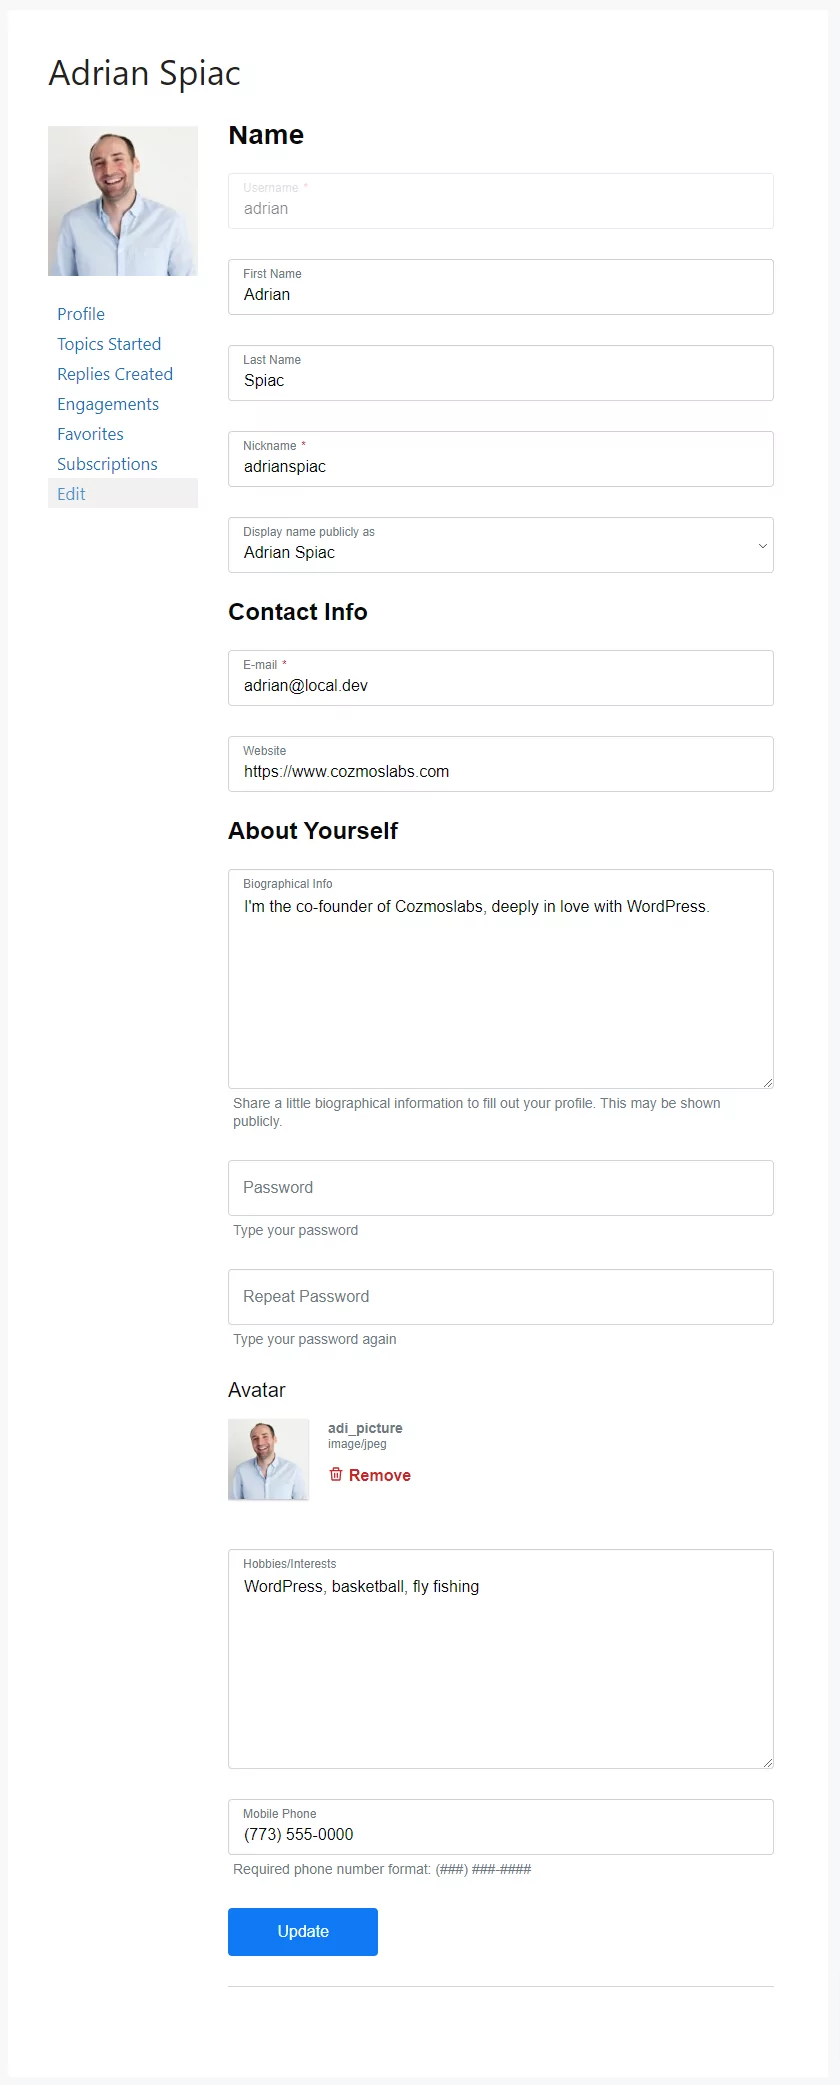Click the large profile photo

(x=123, y=201)
